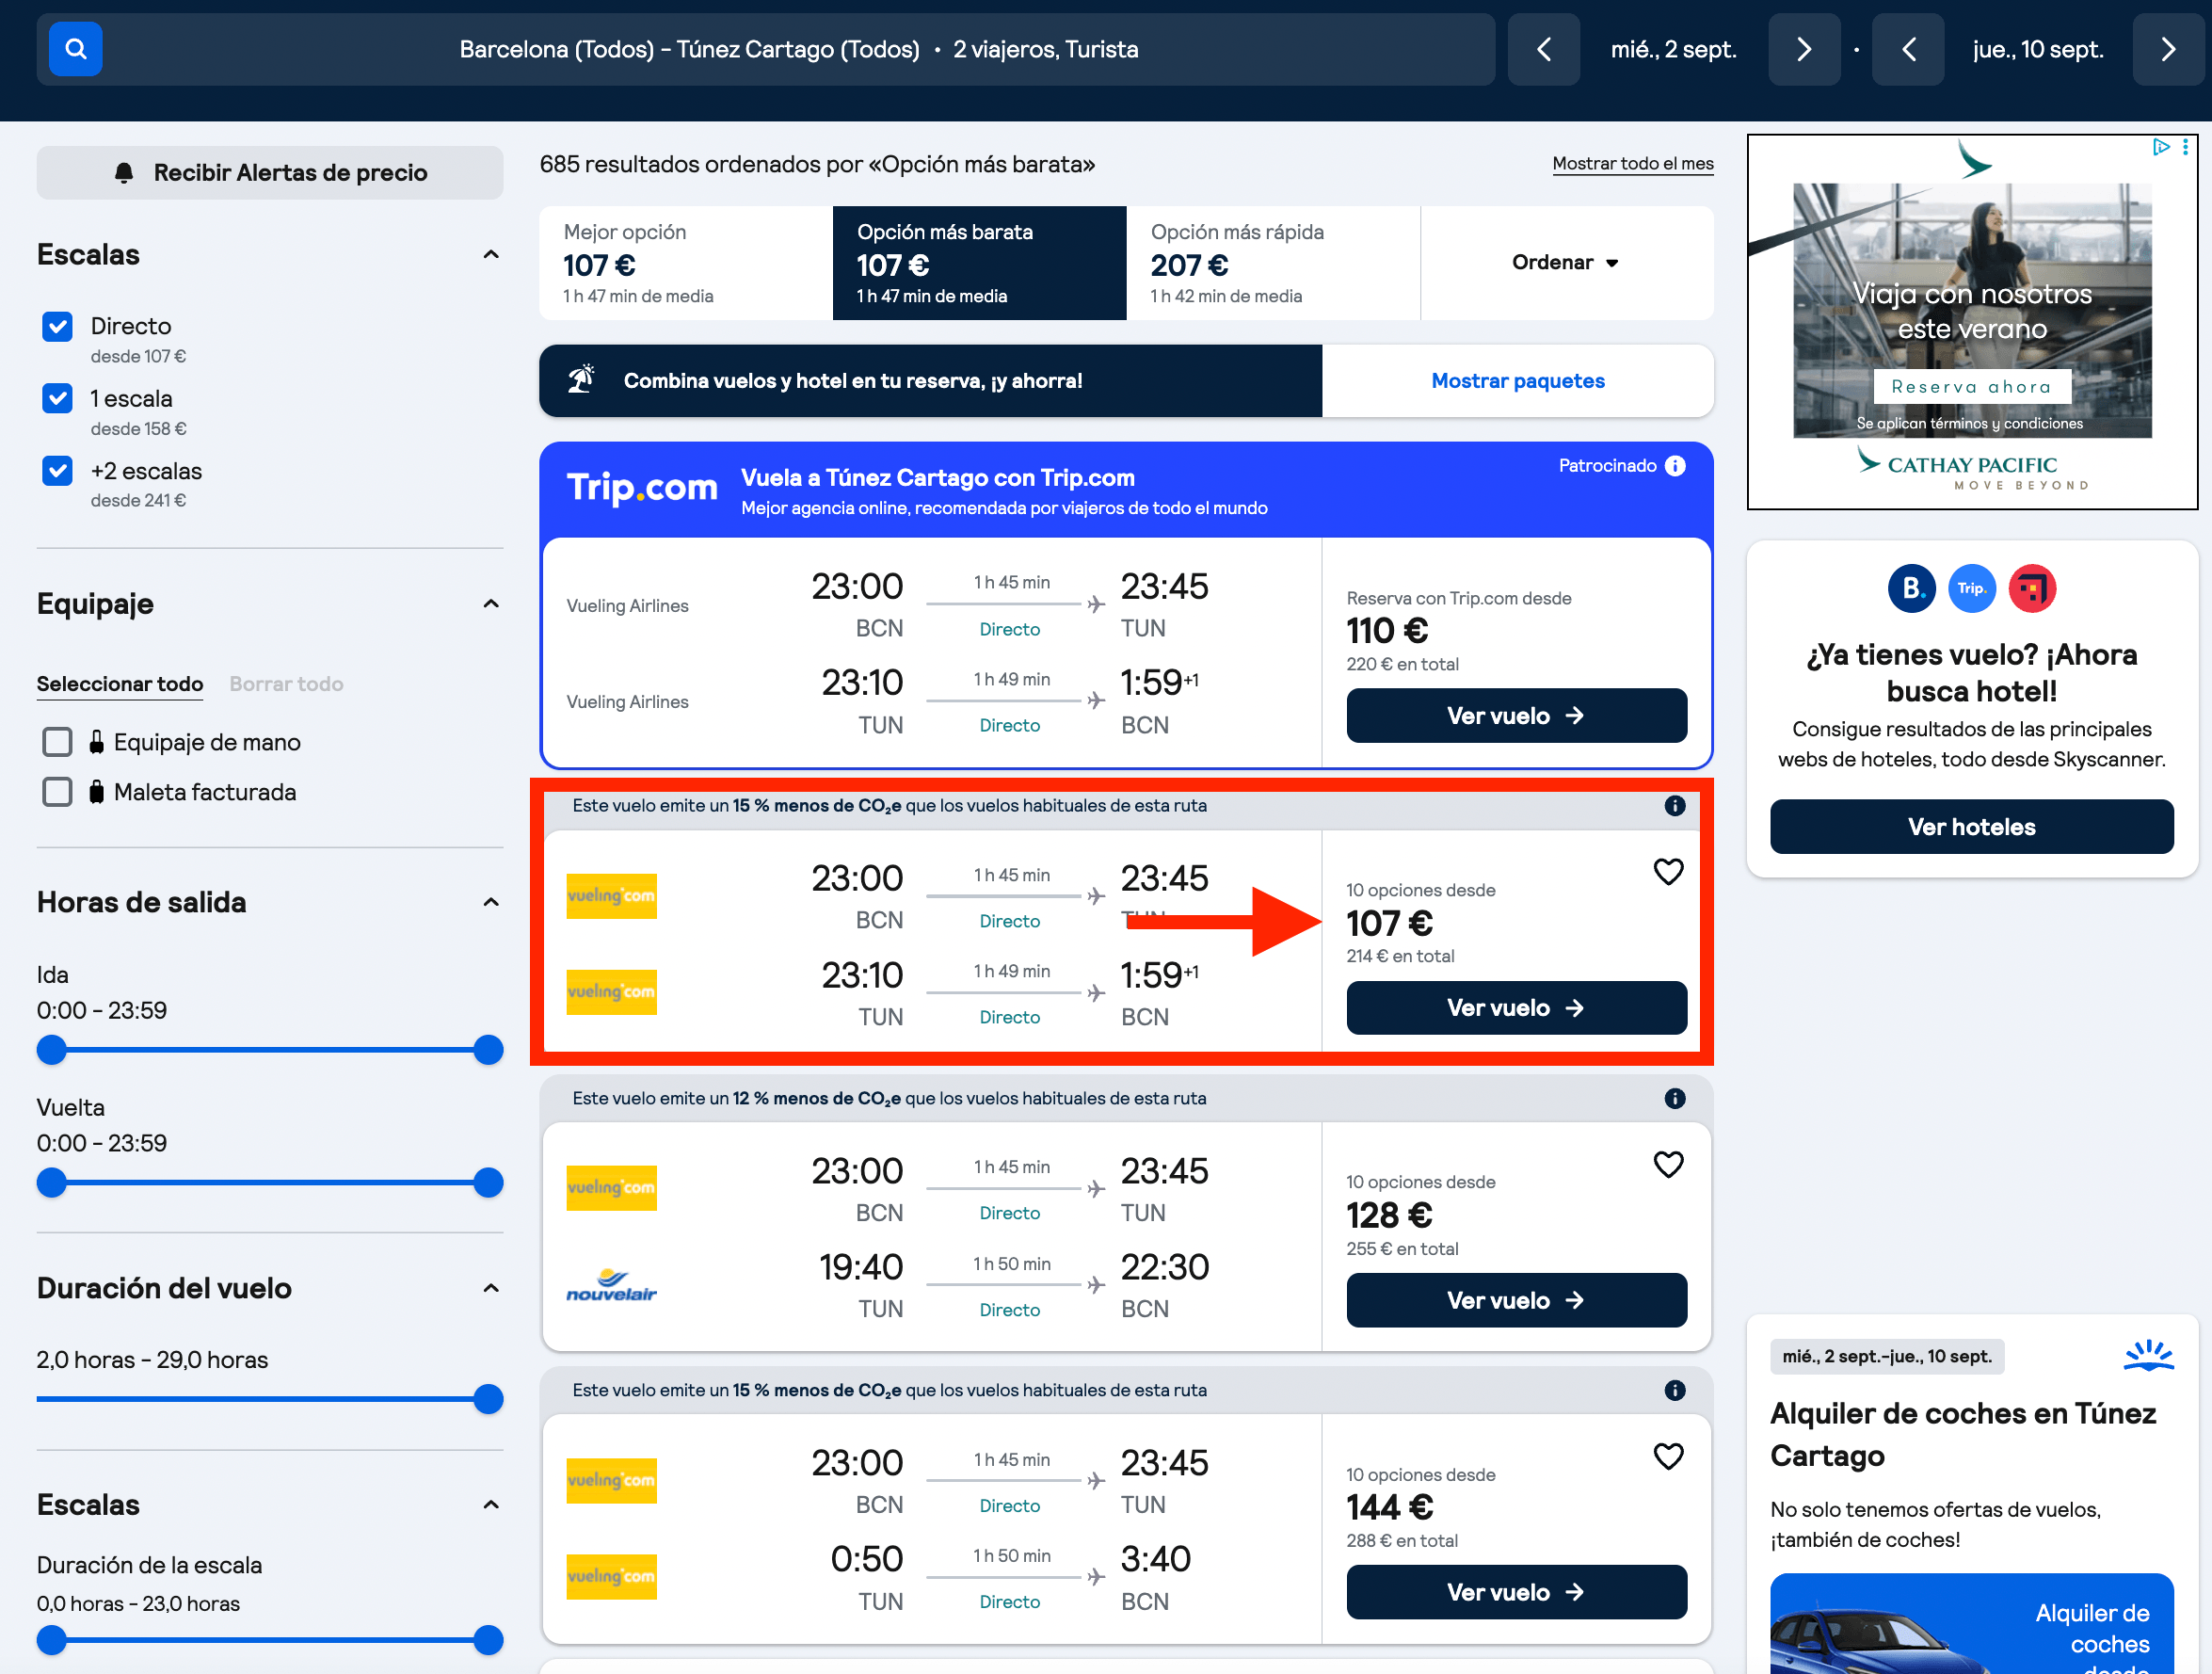Click the Trip.com logo in sponsored banner
2212x1674 pixels.
[x=642, y=488]
